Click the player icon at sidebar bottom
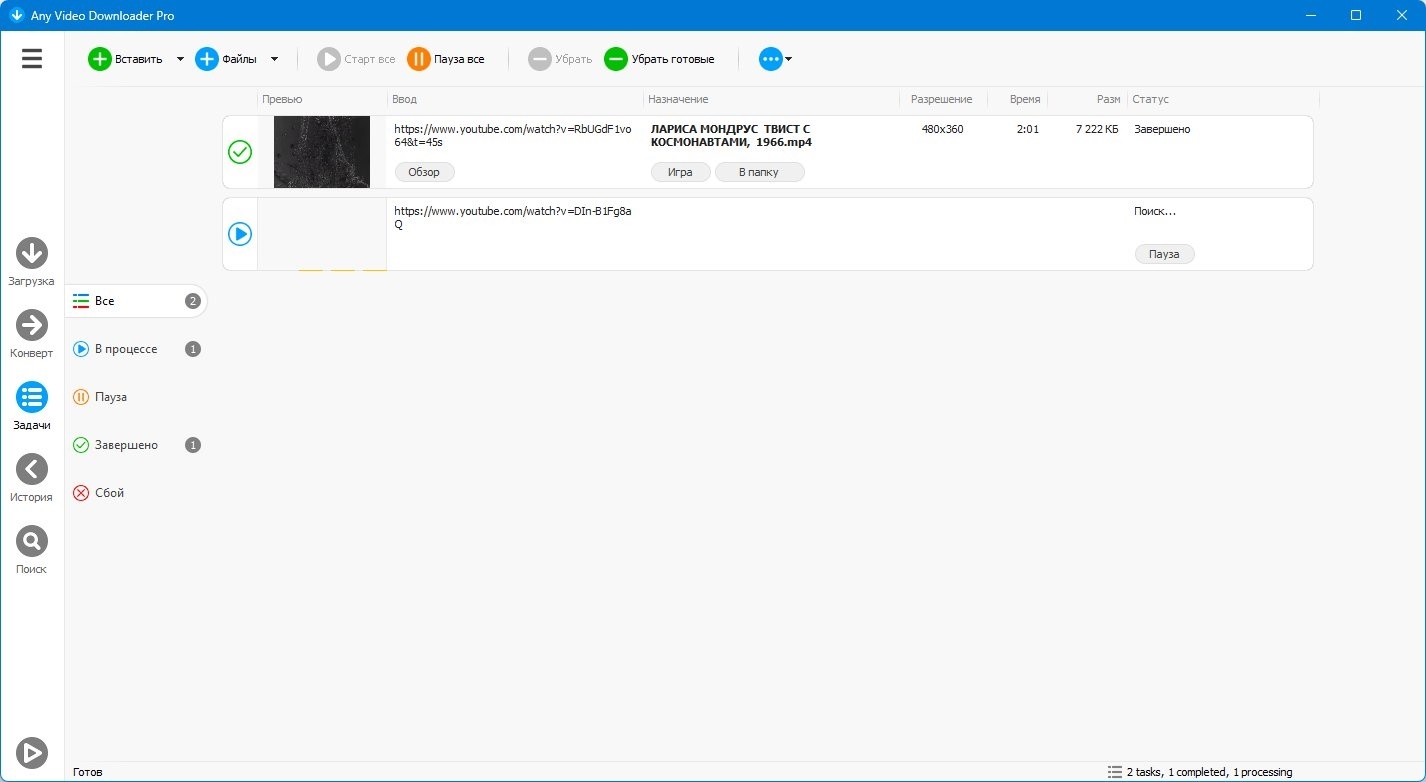The image size is (1426, 782). click(x=32, y=752)
